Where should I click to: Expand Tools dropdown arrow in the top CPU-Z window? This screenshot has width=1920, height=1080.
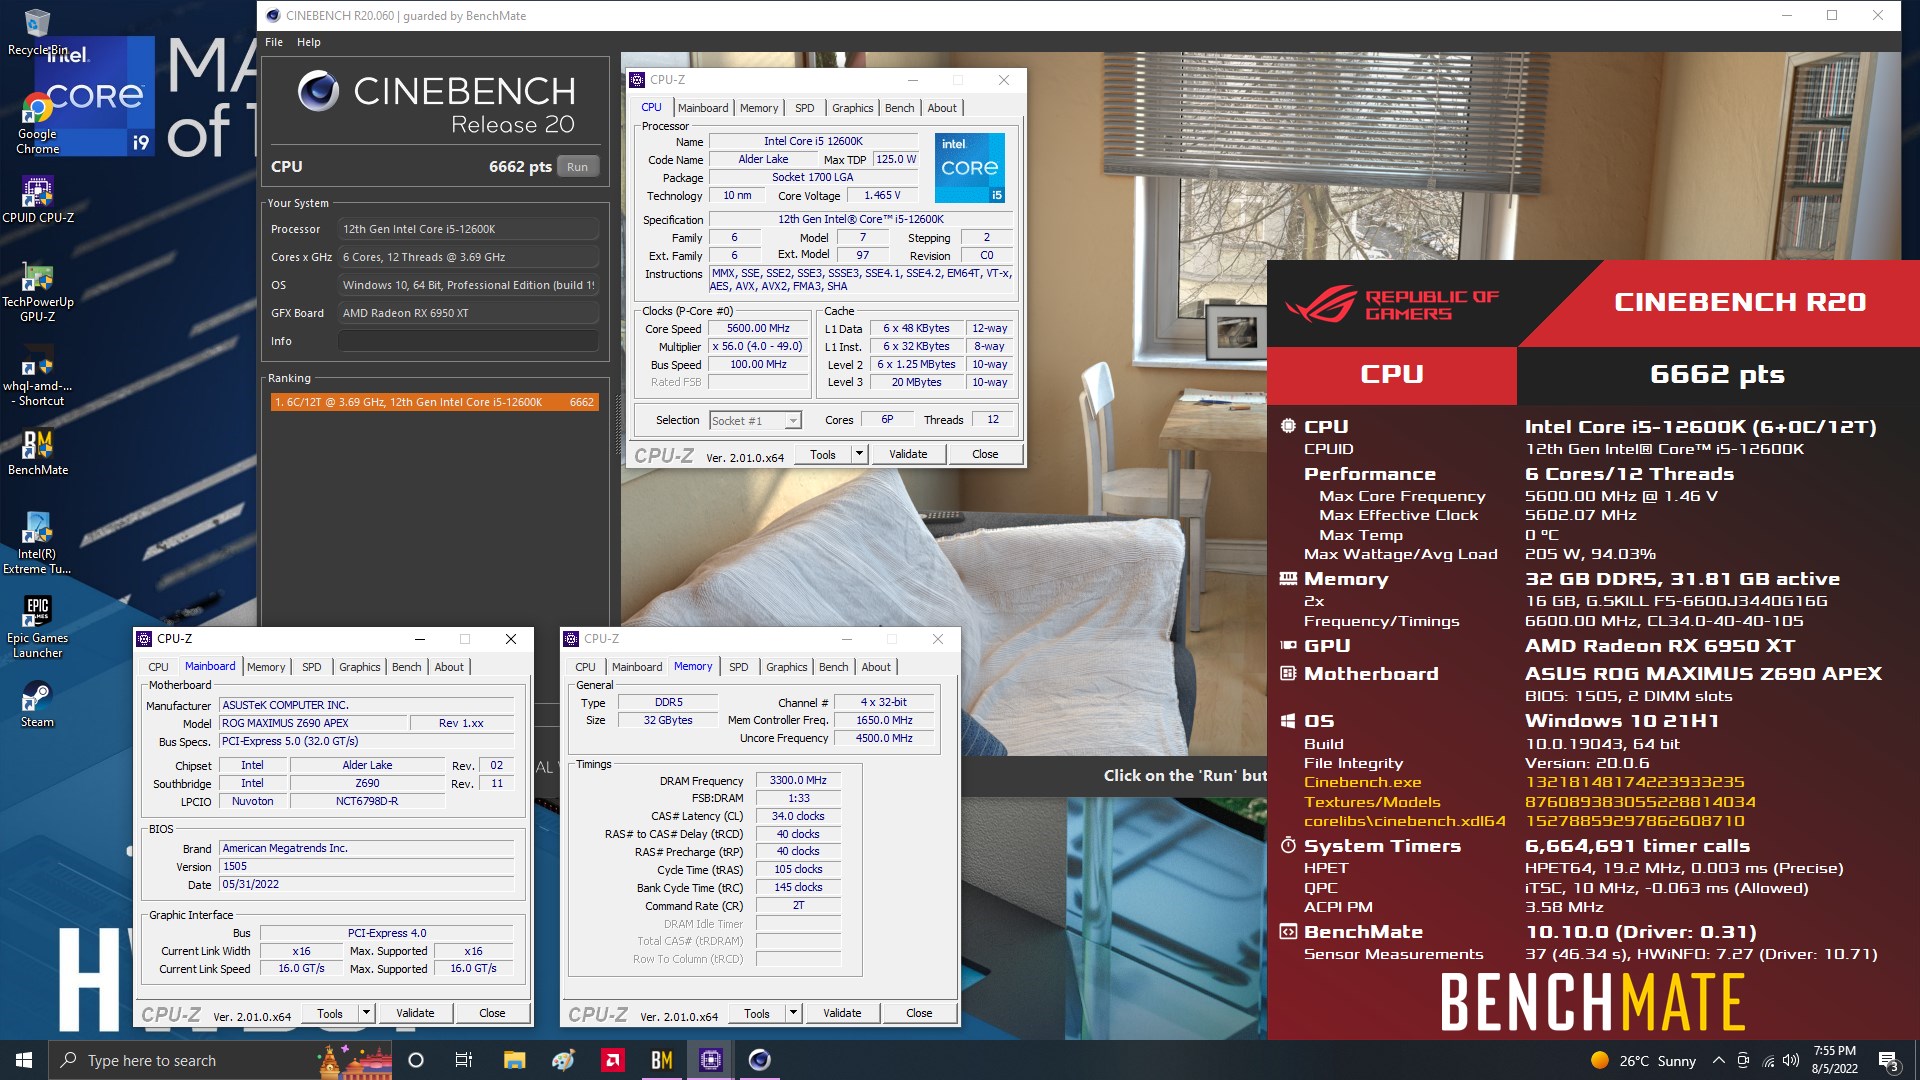coord(858,454)
